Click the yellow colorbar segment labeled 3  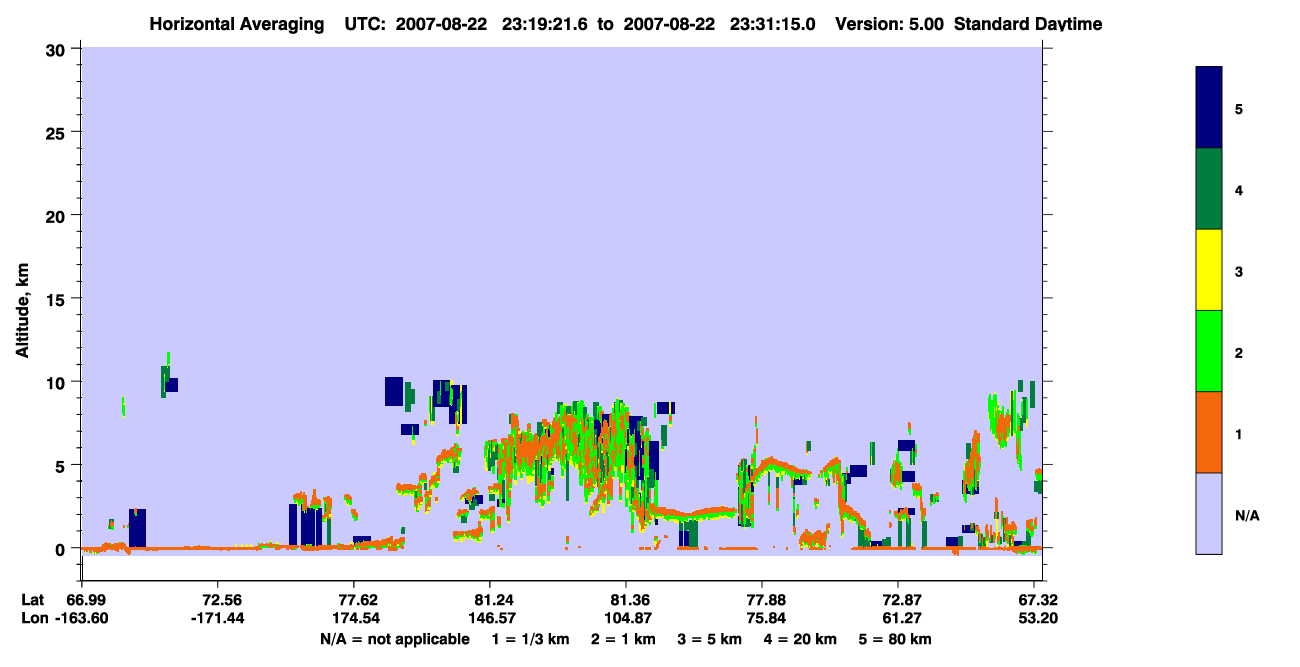coord(1209,270)
